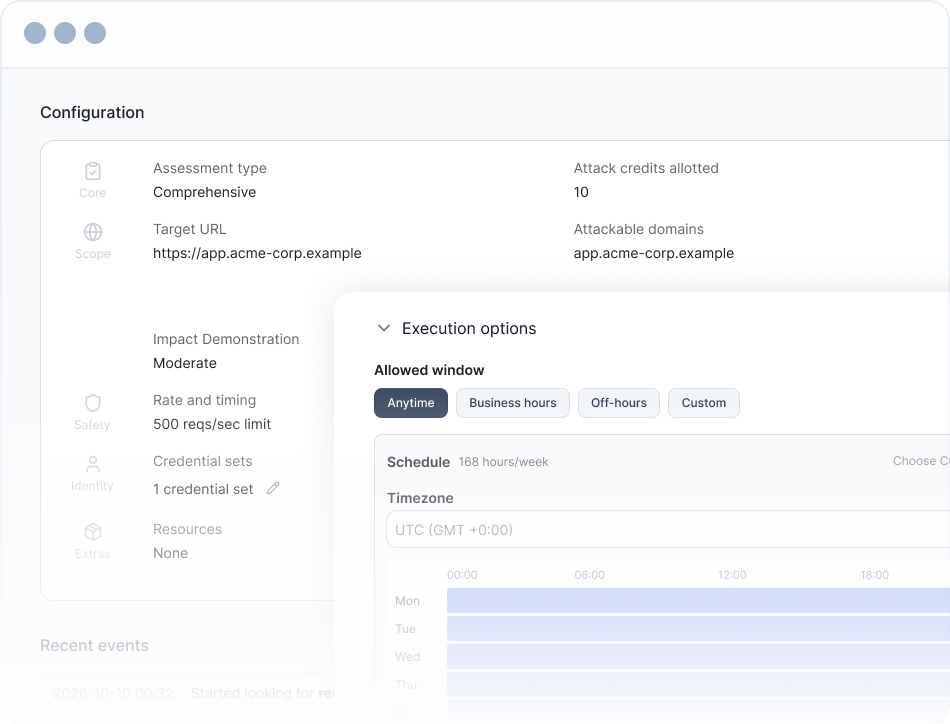Select the Anytime allowed window
The height and width of the screenshot is (724, 950).
[x=411, y=403]
